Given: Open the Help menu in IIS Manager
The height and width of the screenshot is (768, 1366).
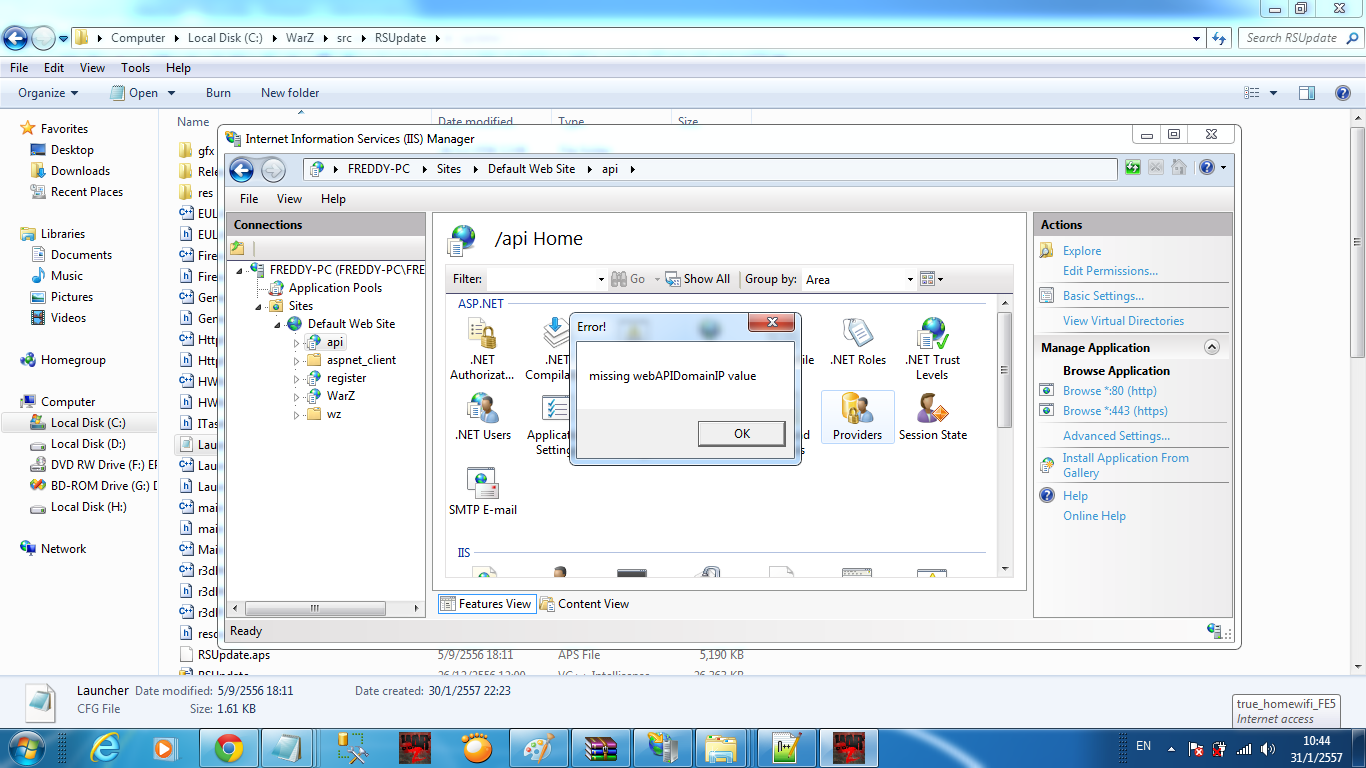Looking at the screenshot, I should click(333, 199).
